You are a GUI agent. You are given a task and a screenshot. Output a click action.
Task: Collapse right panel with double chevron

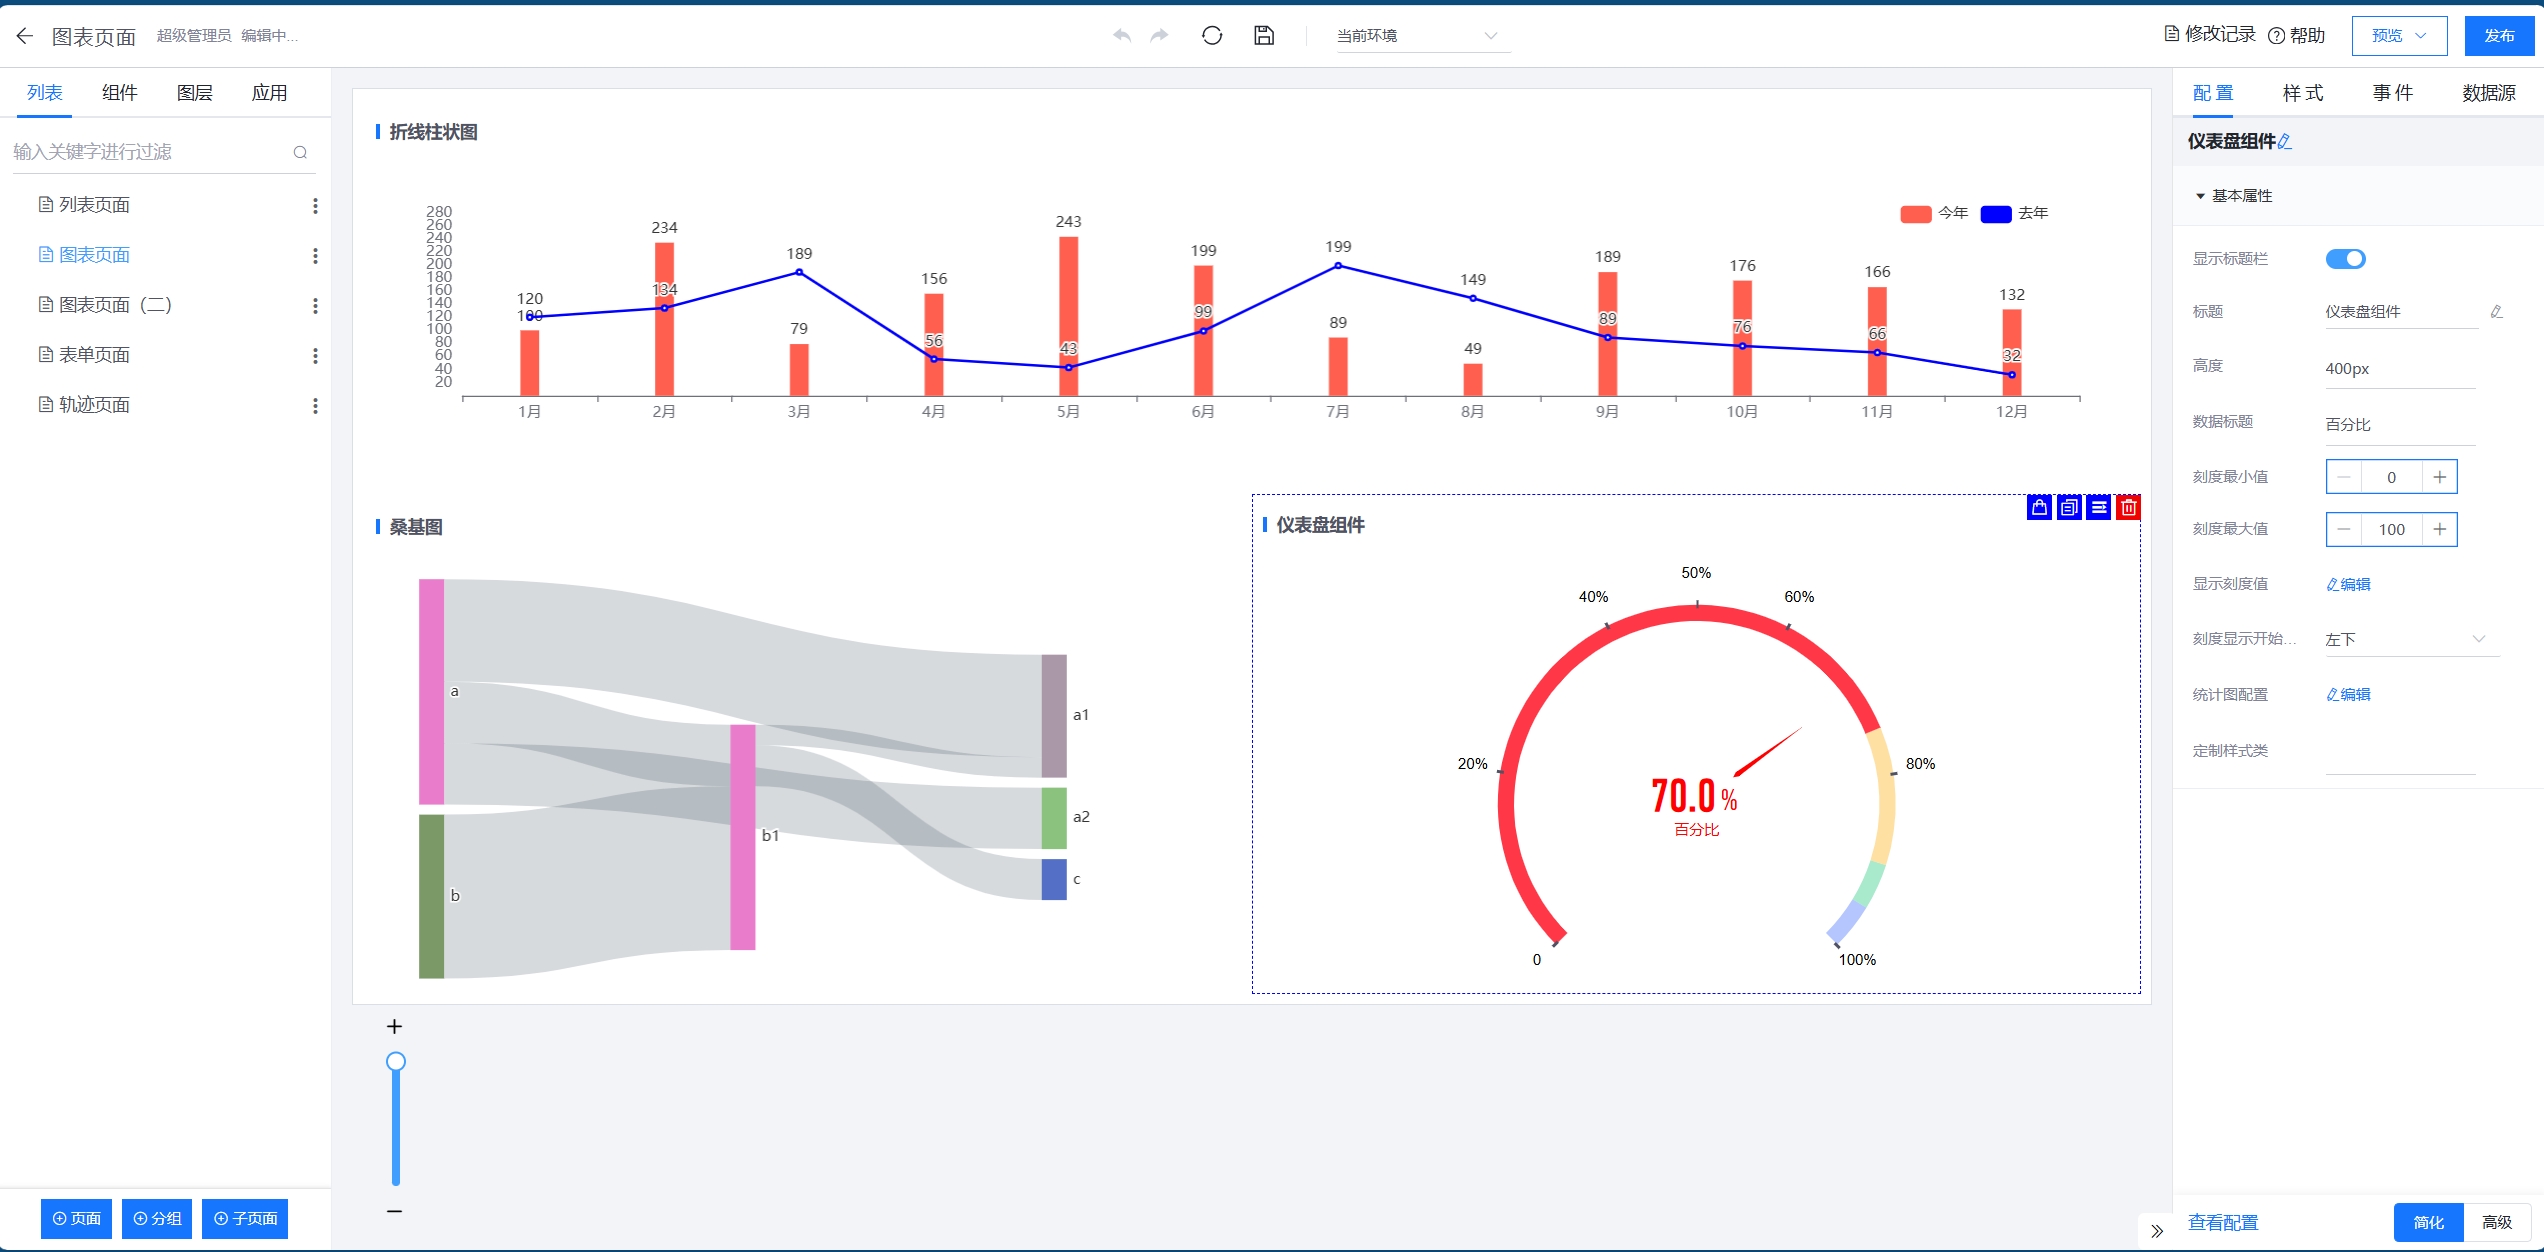point(2157,1231)
